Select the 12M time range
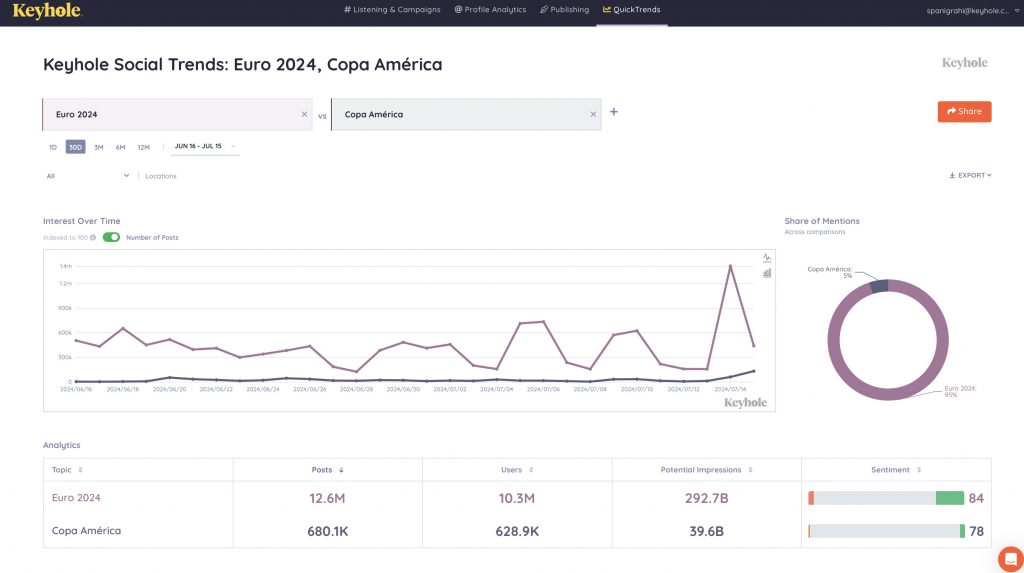The width and height of the screenshot is (1024, 573). click(x=144, y=147)
